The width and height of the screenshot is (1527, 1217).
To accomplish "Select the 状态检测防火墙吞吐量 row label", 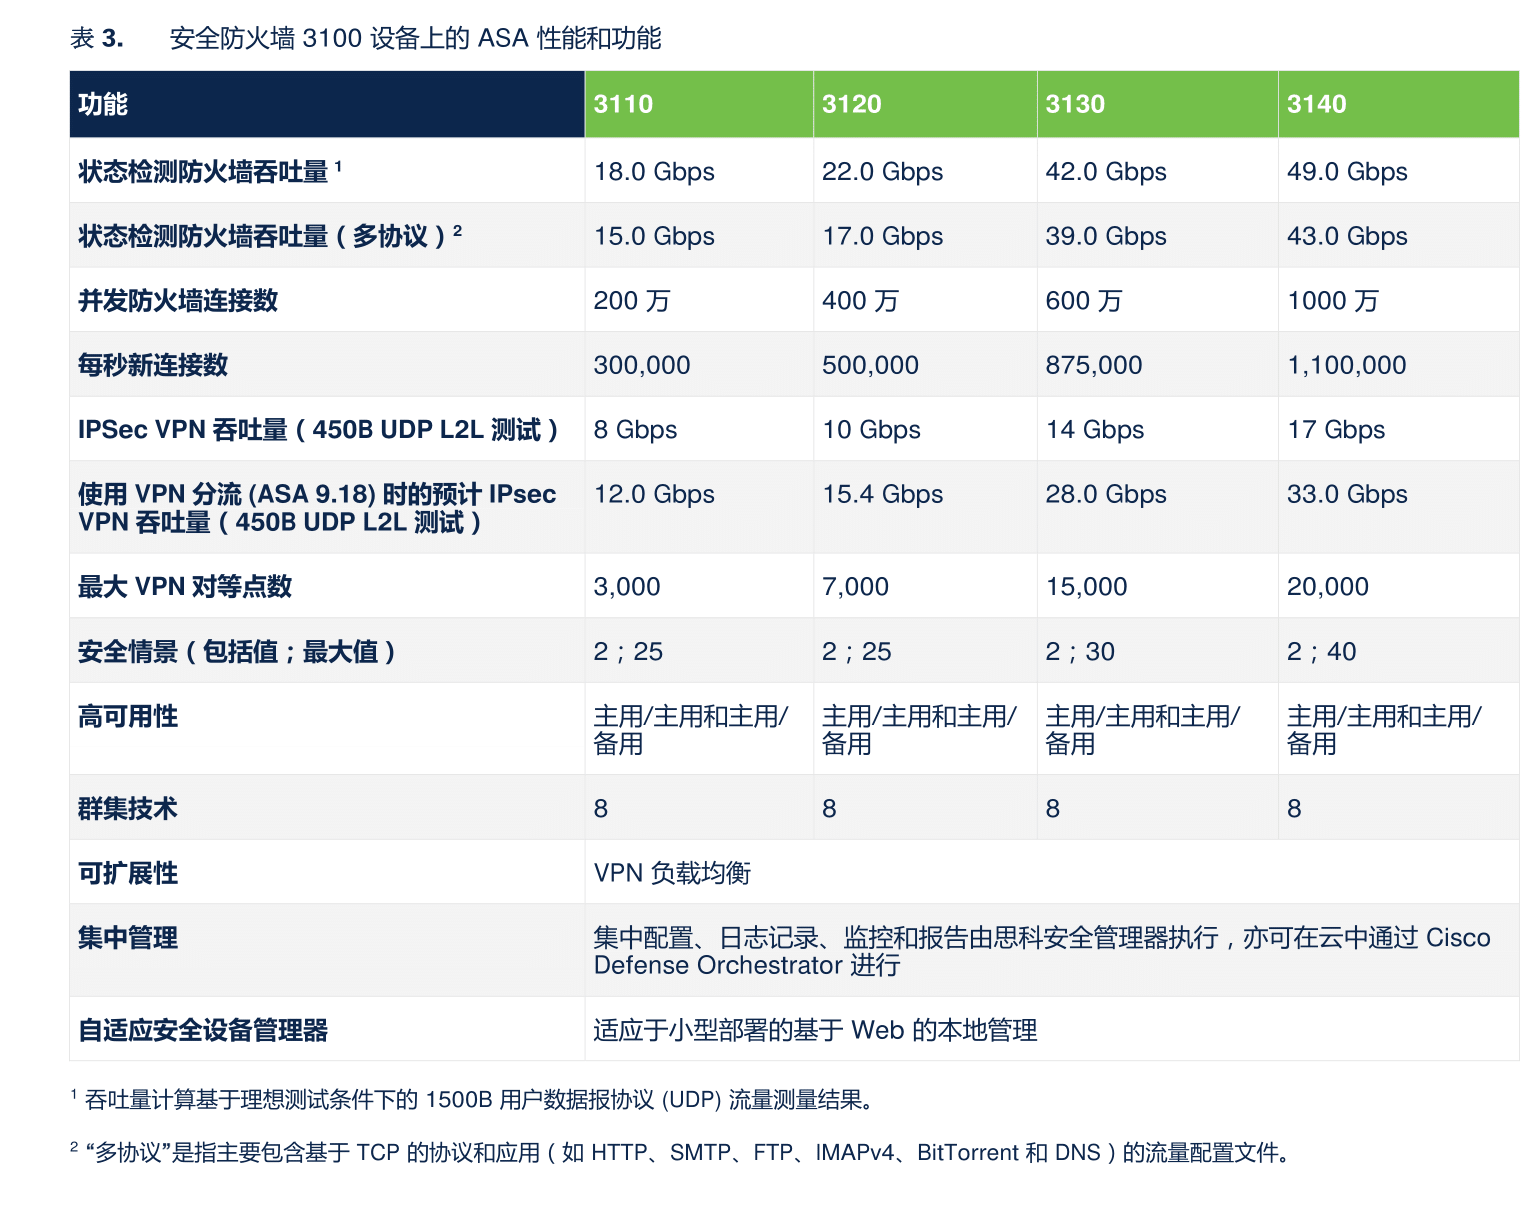I will click(210, 170).
